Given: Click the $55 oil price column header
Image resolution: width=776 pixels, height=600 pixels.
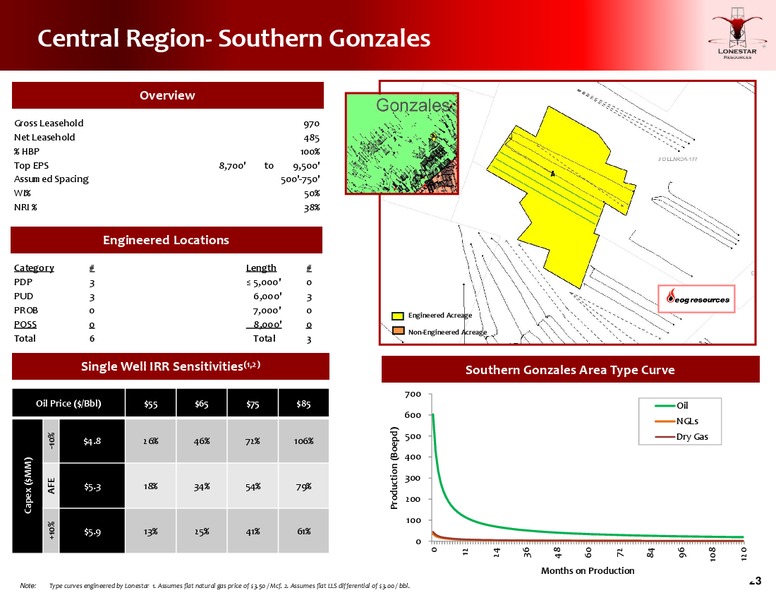Looking at the screenshot, I should (151, 403).
